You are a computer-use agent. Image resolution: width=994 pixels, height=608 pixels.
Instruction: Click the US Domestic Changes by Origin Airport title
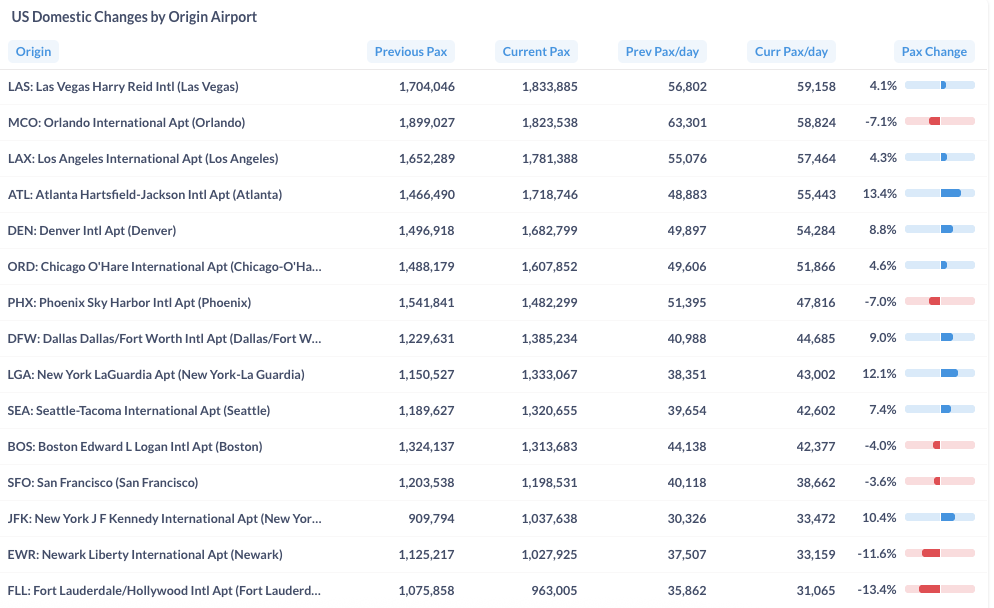pos(134,17)
